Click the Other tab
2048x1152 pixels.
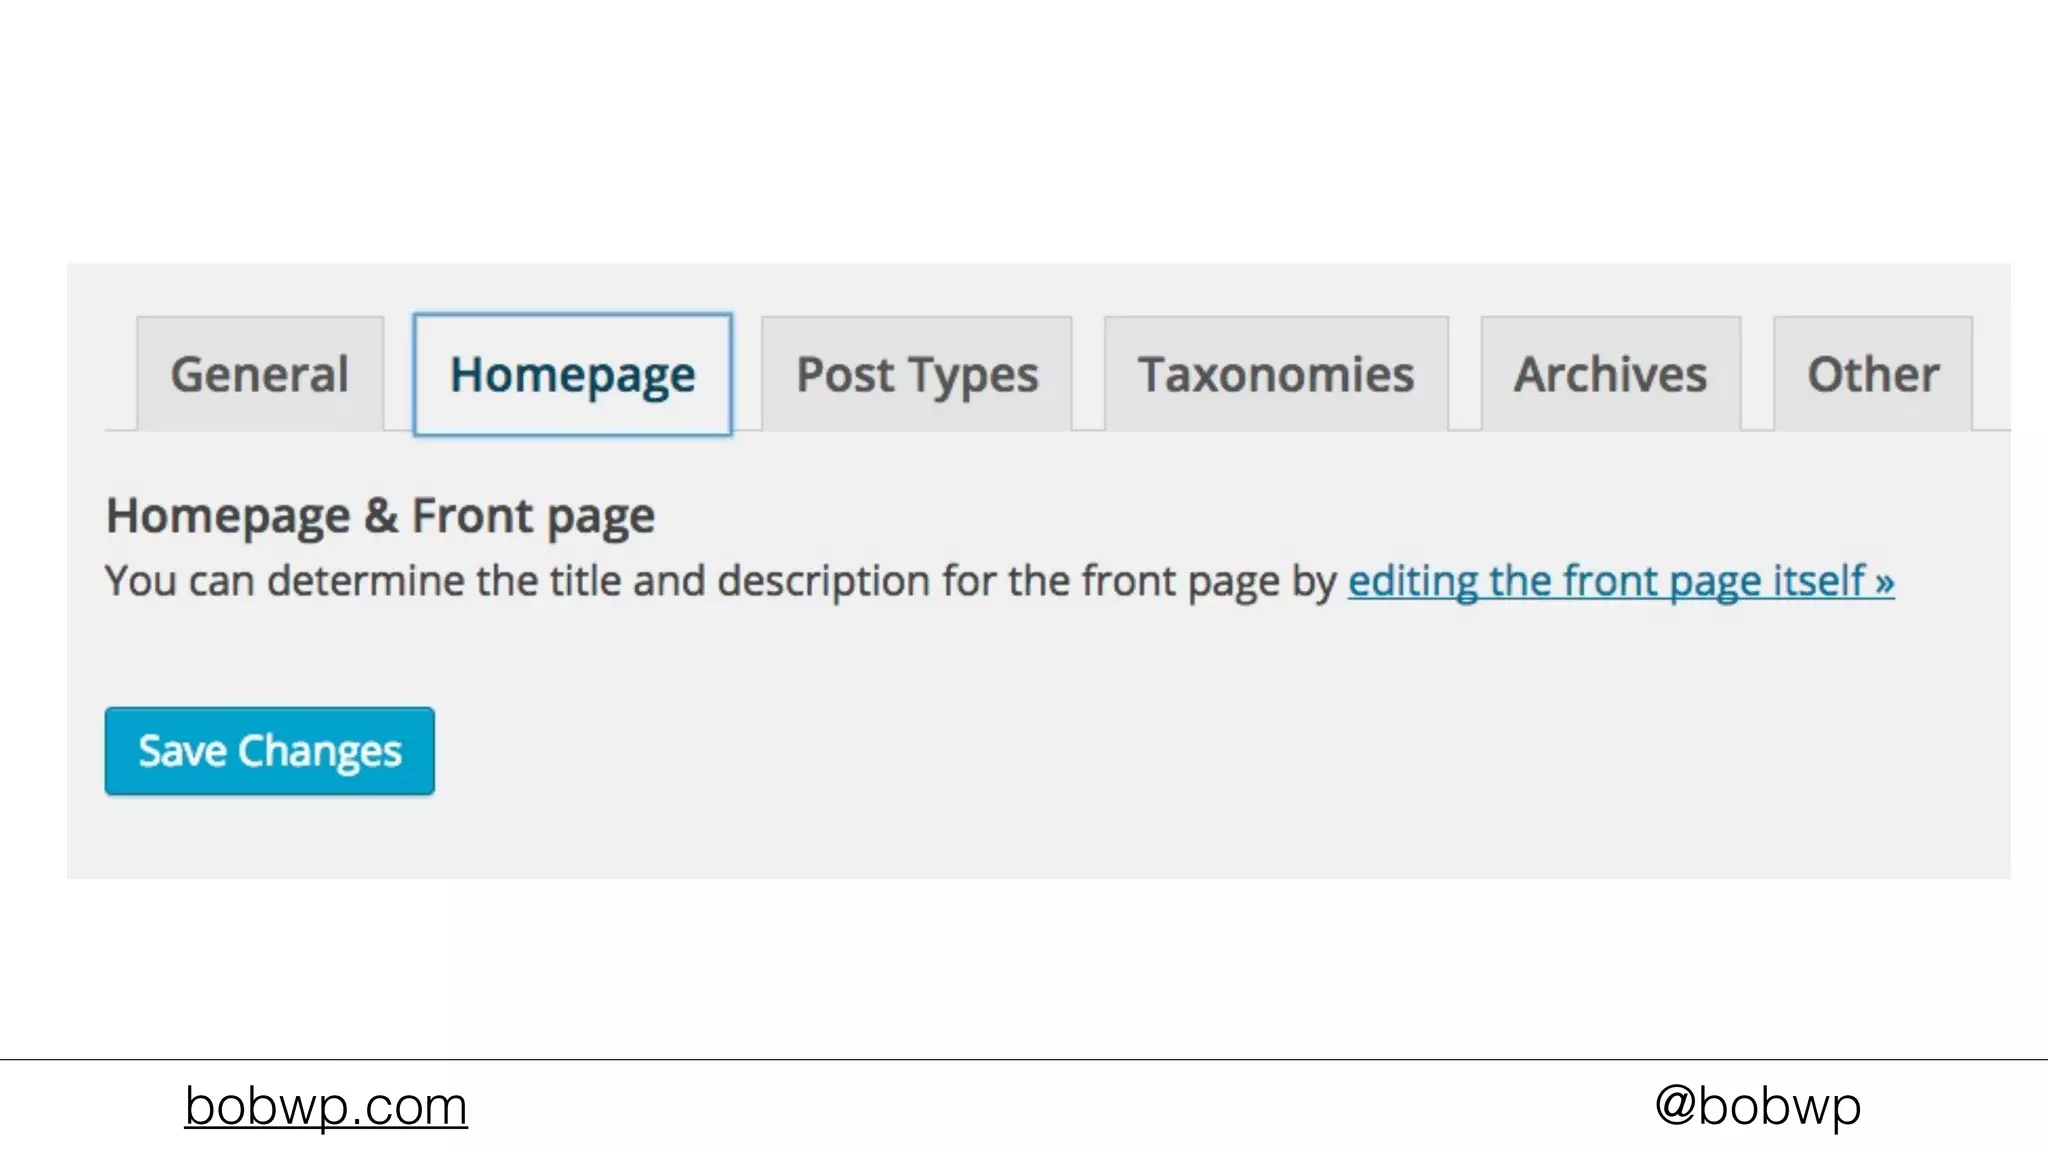point(1873,375)
